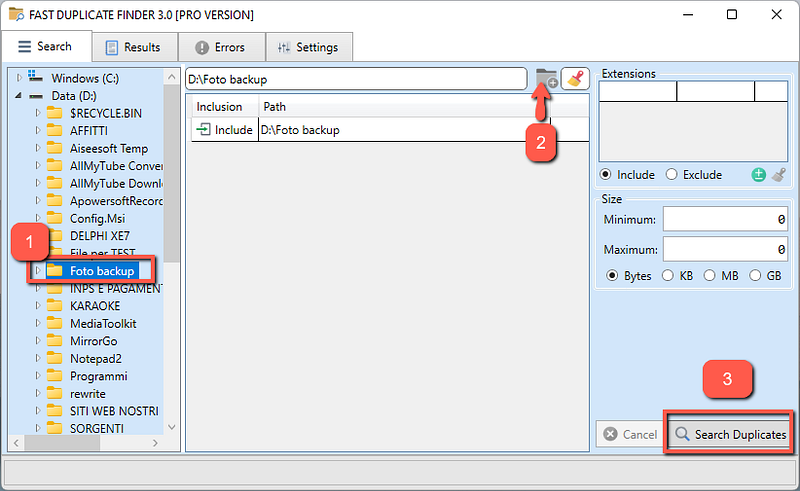Switch to the Search tab
Screen dimensions: 800x491
pyautogui.click(x=46, y=46)
